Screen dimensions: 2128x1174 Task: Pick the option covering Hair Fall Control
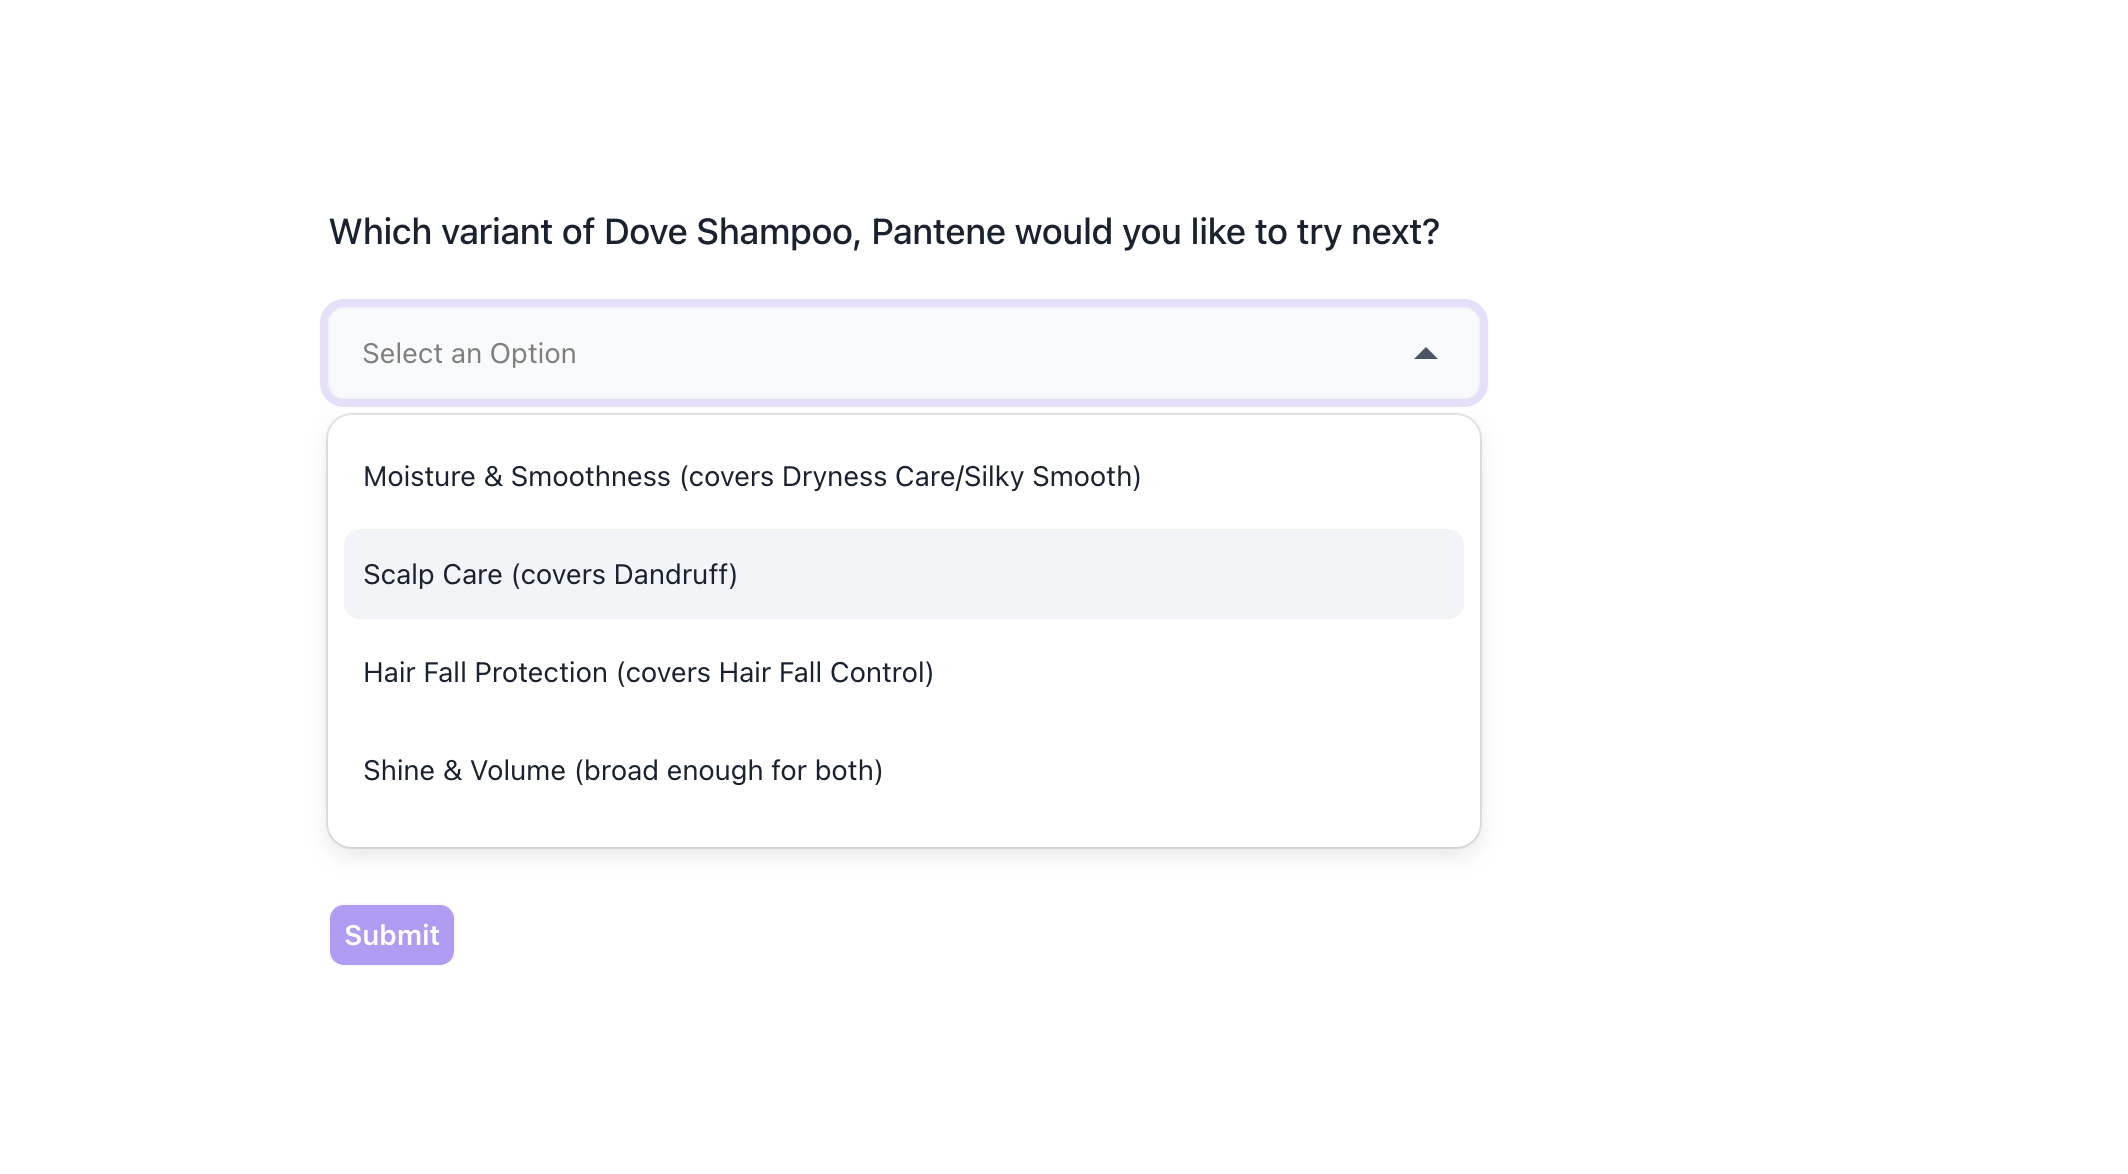click(x=648, y=673)
